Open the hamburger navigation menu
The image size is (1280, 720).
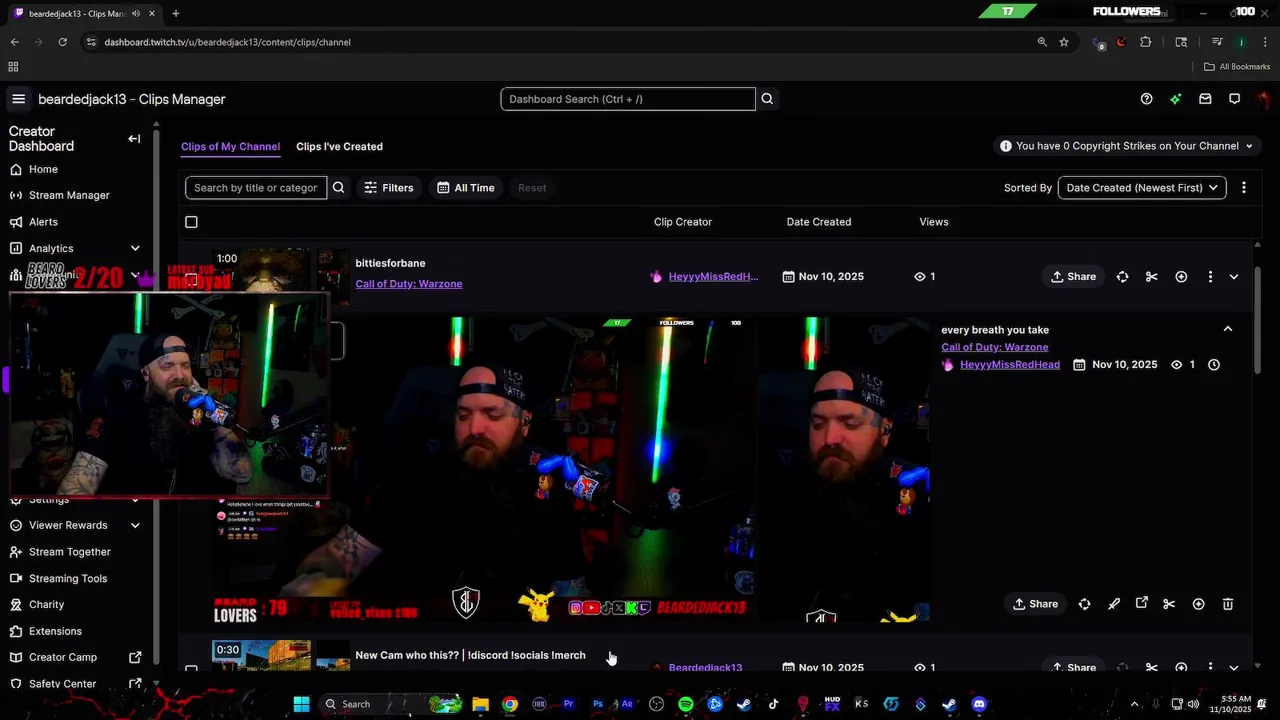(x=18, y=99)
